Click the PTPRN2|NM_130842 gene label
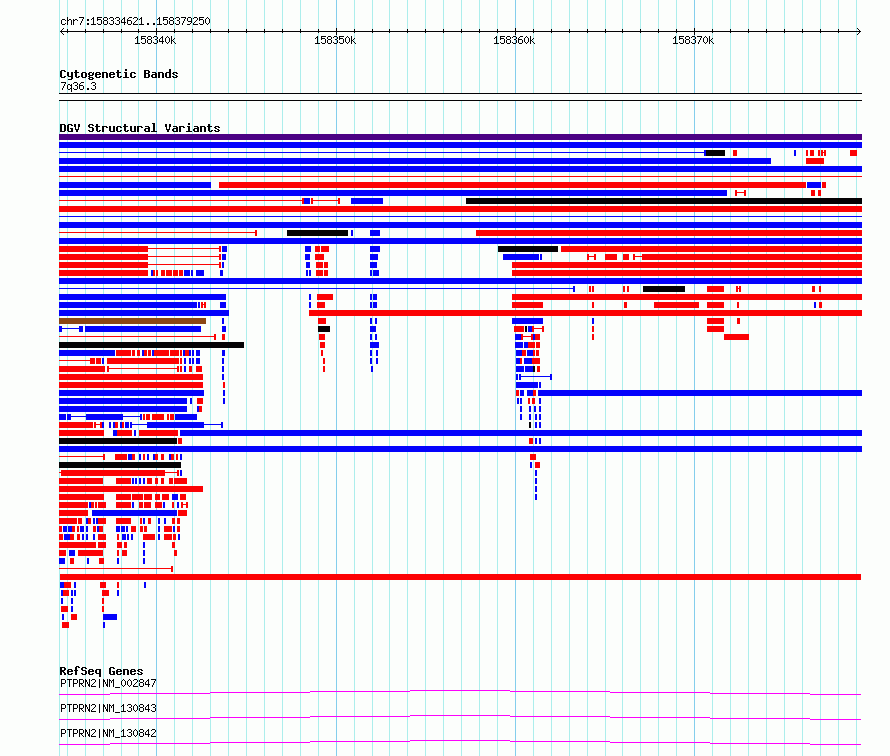This screenshot has width=890, height=756. click(x=108, y=733)
